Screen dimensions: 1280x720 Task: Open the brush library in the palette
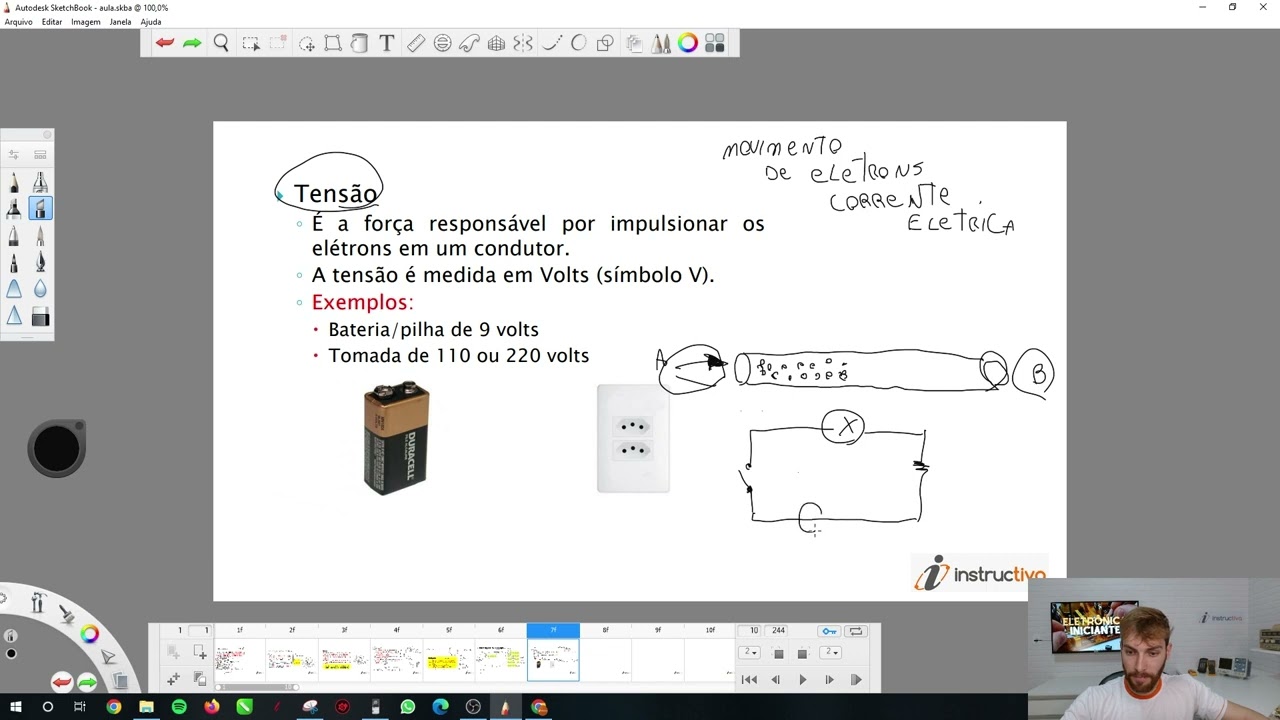pyautogui.click(x=40, y=155)
